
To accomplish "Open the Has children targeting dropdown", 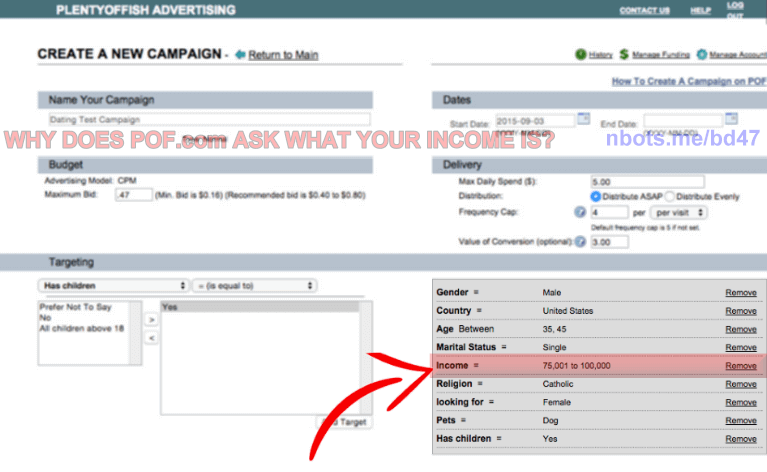I will pos(113,286).
